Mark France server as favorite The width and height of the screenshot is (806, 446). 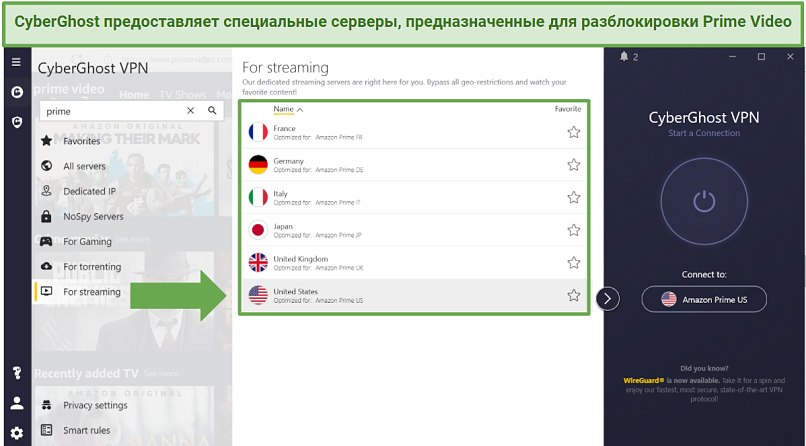click(574, 133)
